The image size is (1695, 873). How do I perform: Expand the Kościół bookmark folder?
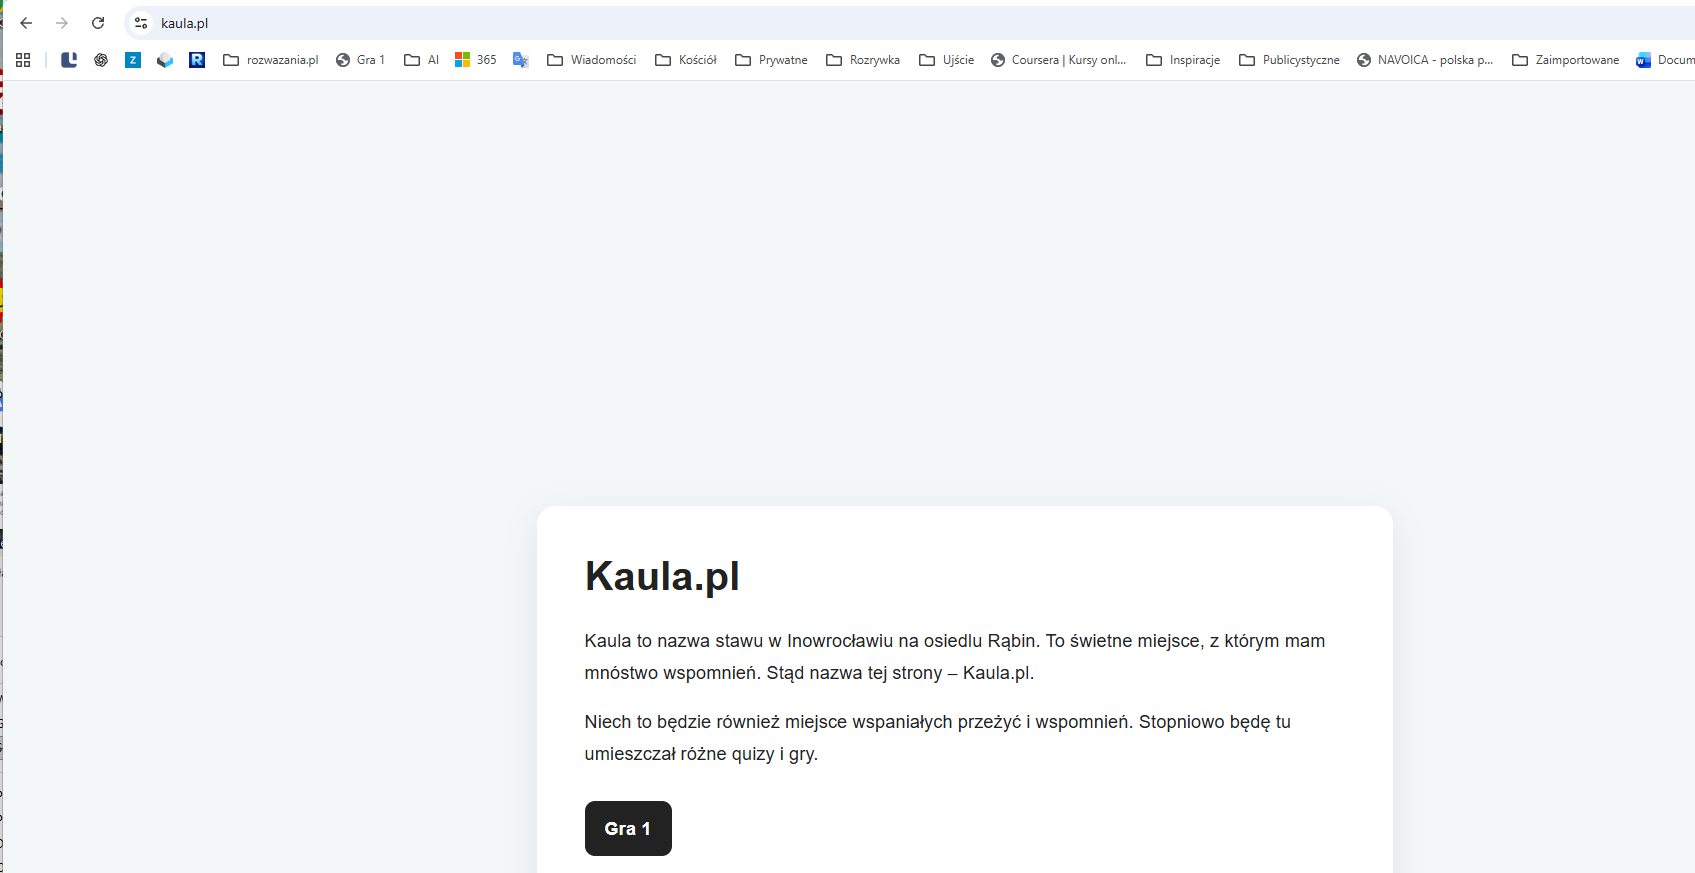click(685, 60)
